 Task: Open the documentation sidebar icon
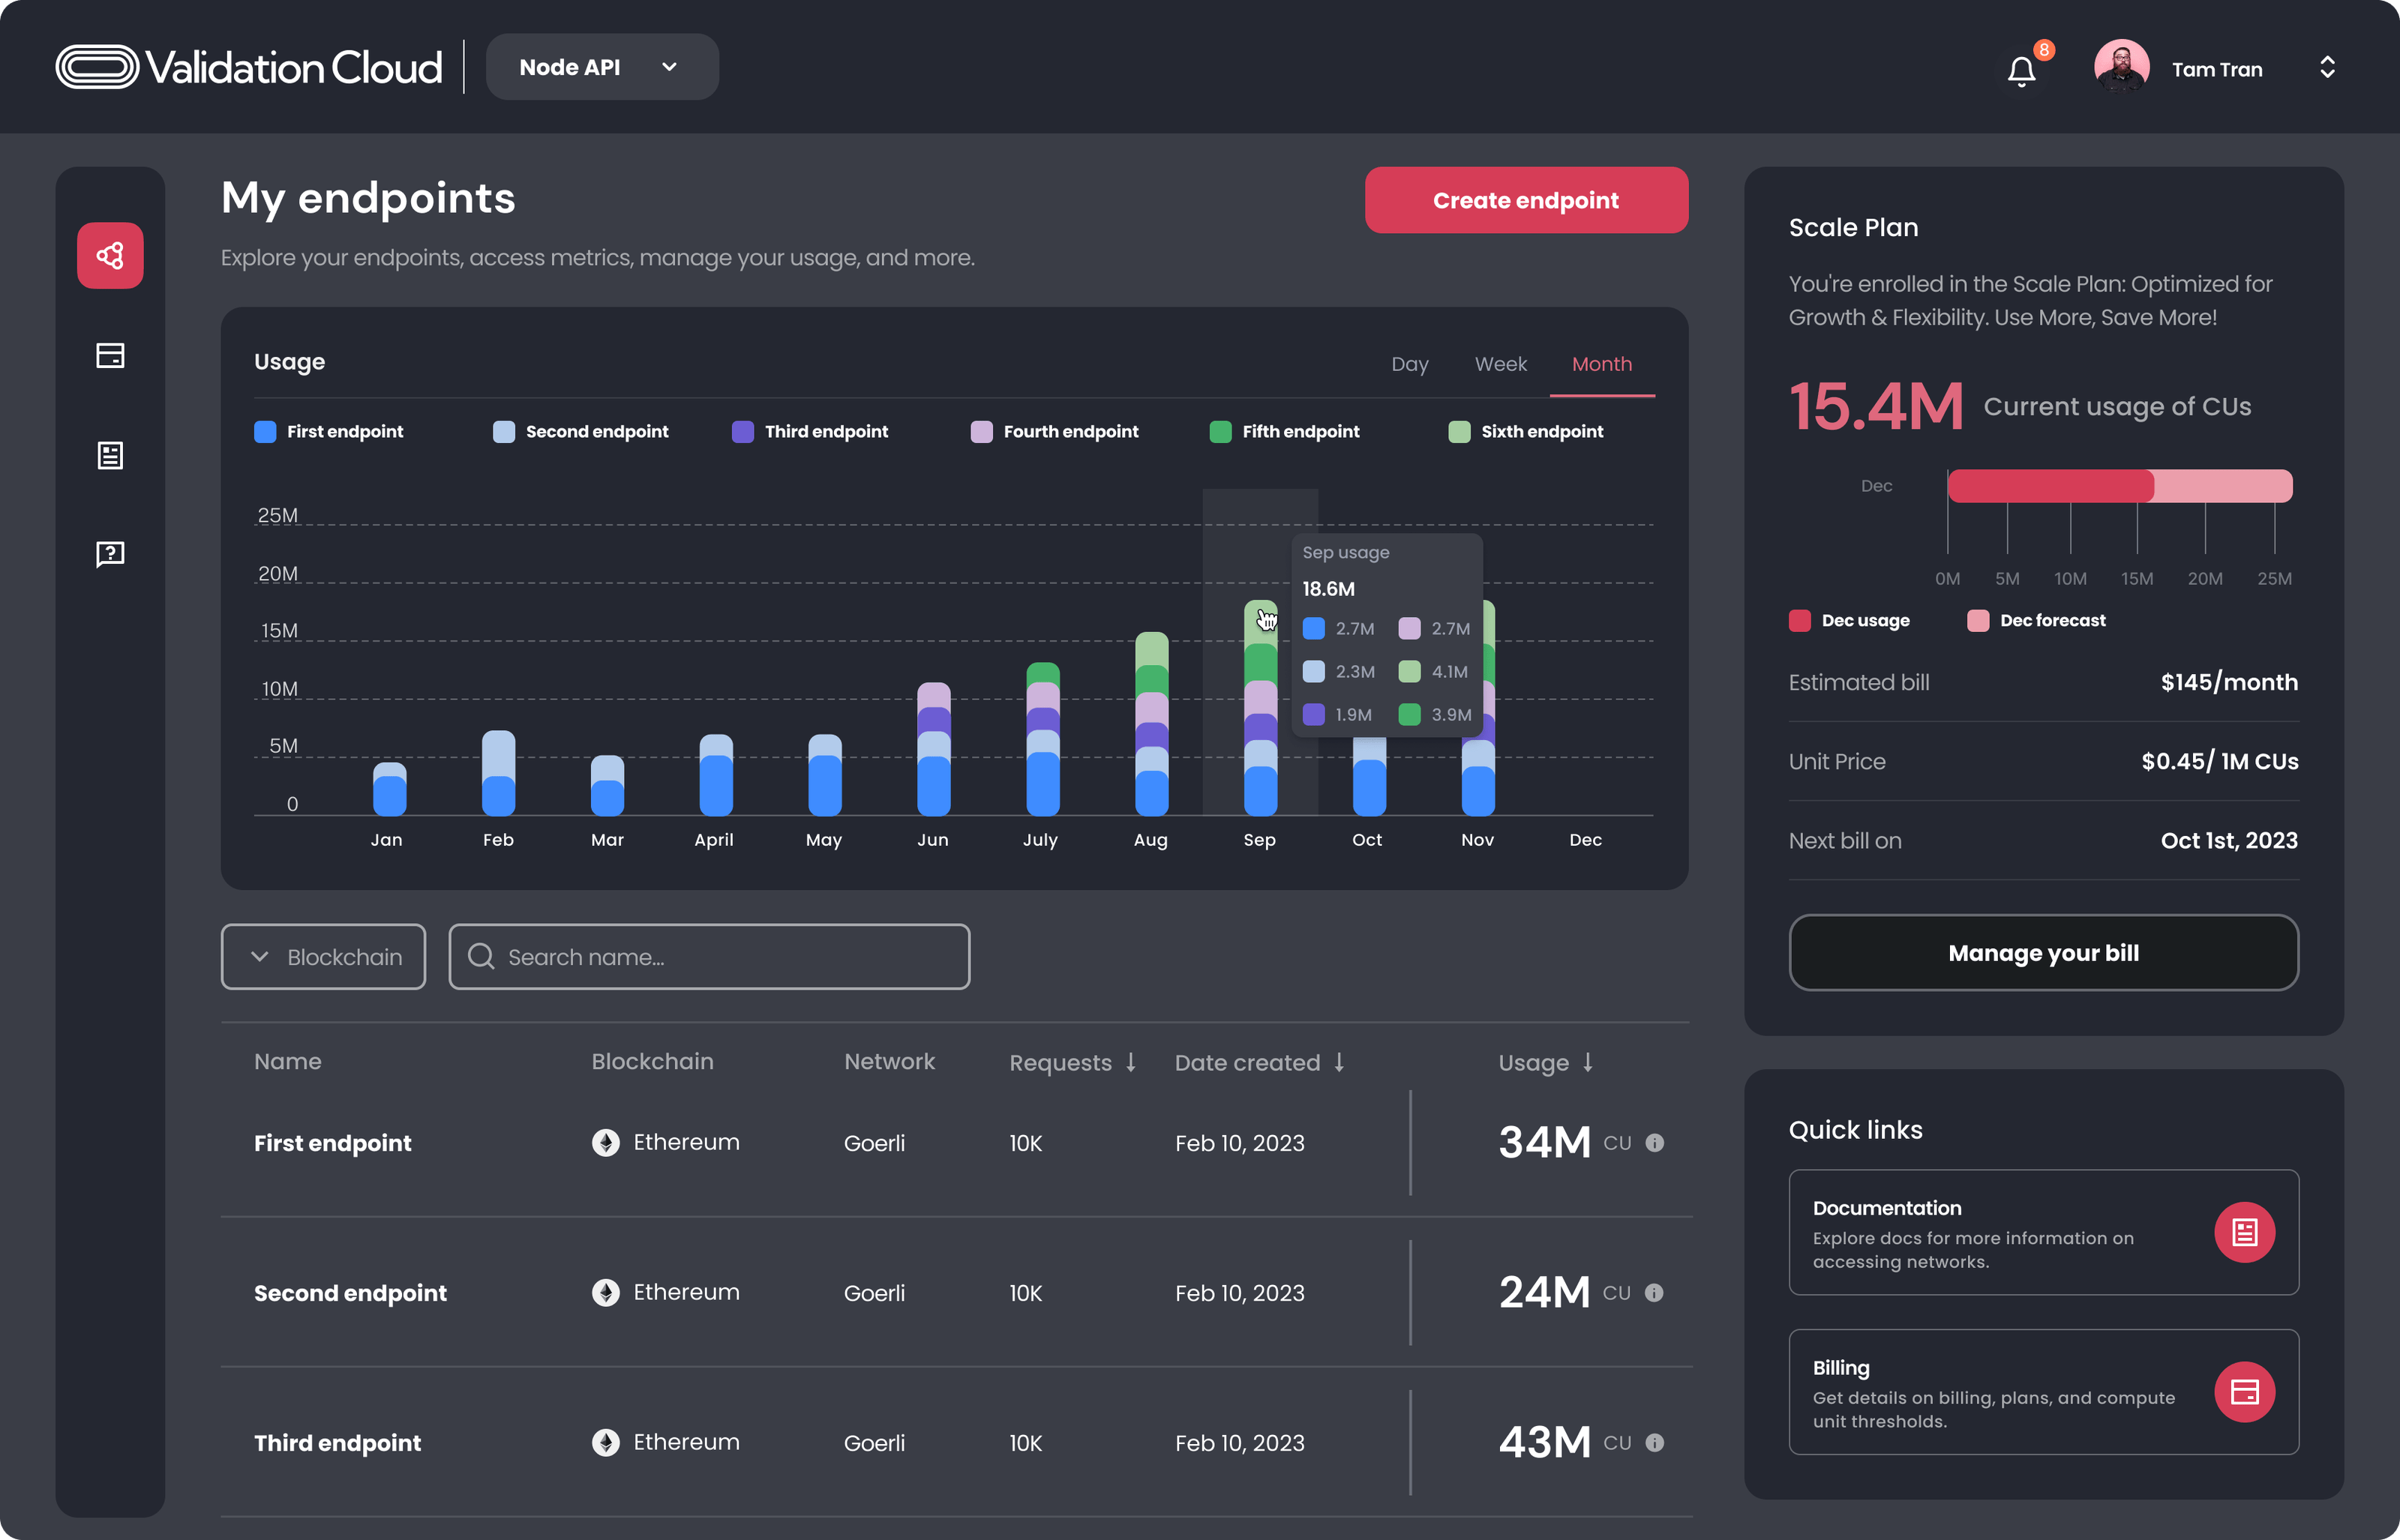pos(110,456)
